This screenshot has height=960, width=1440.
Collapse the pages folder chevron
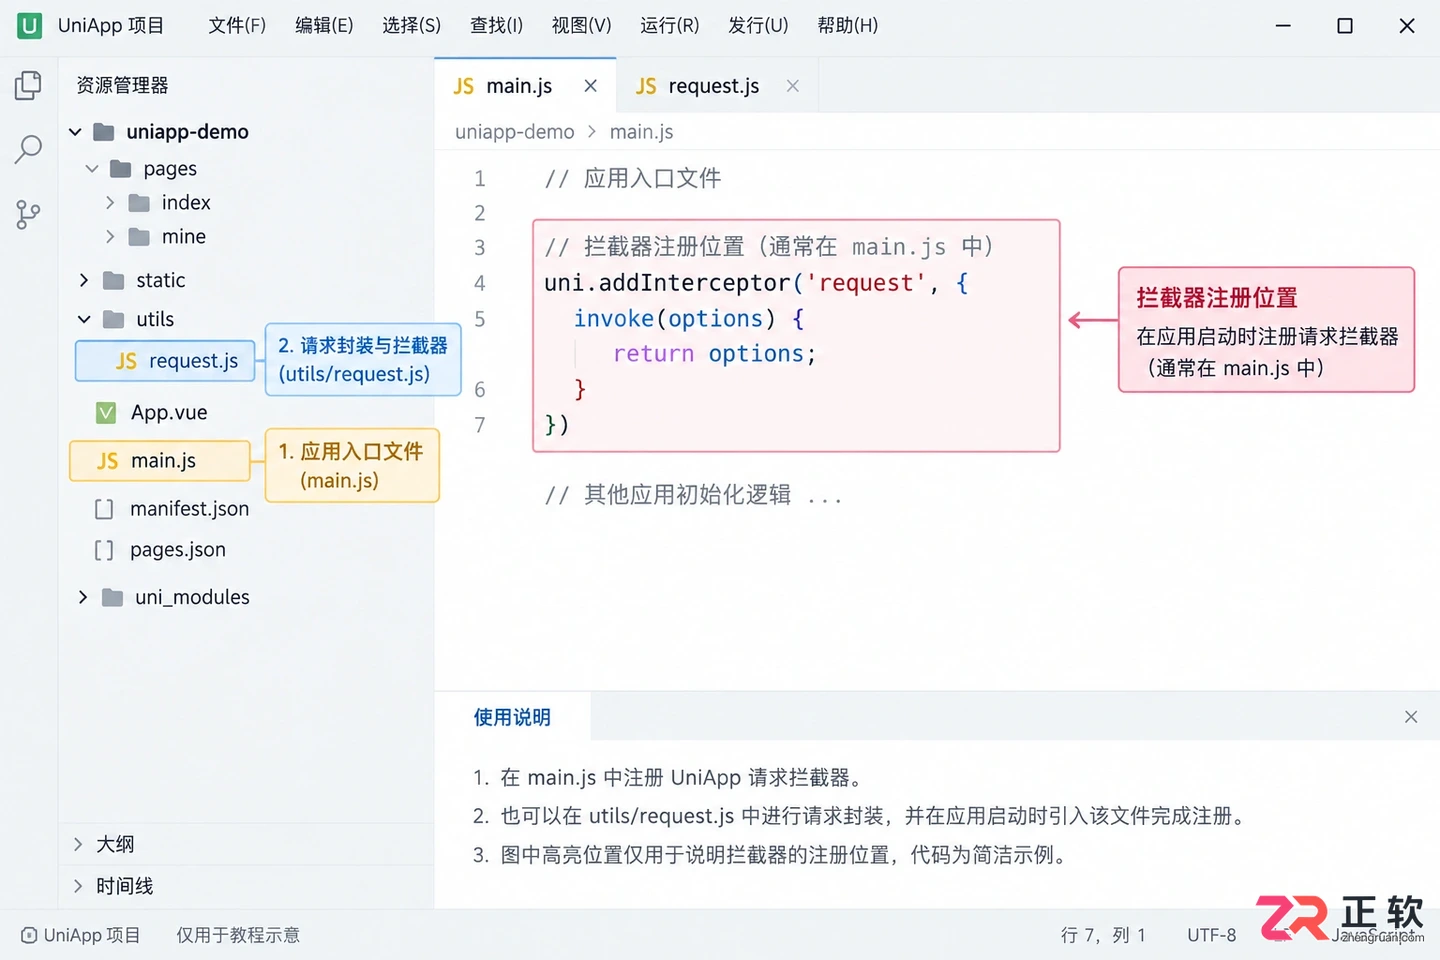pos(92,169)
